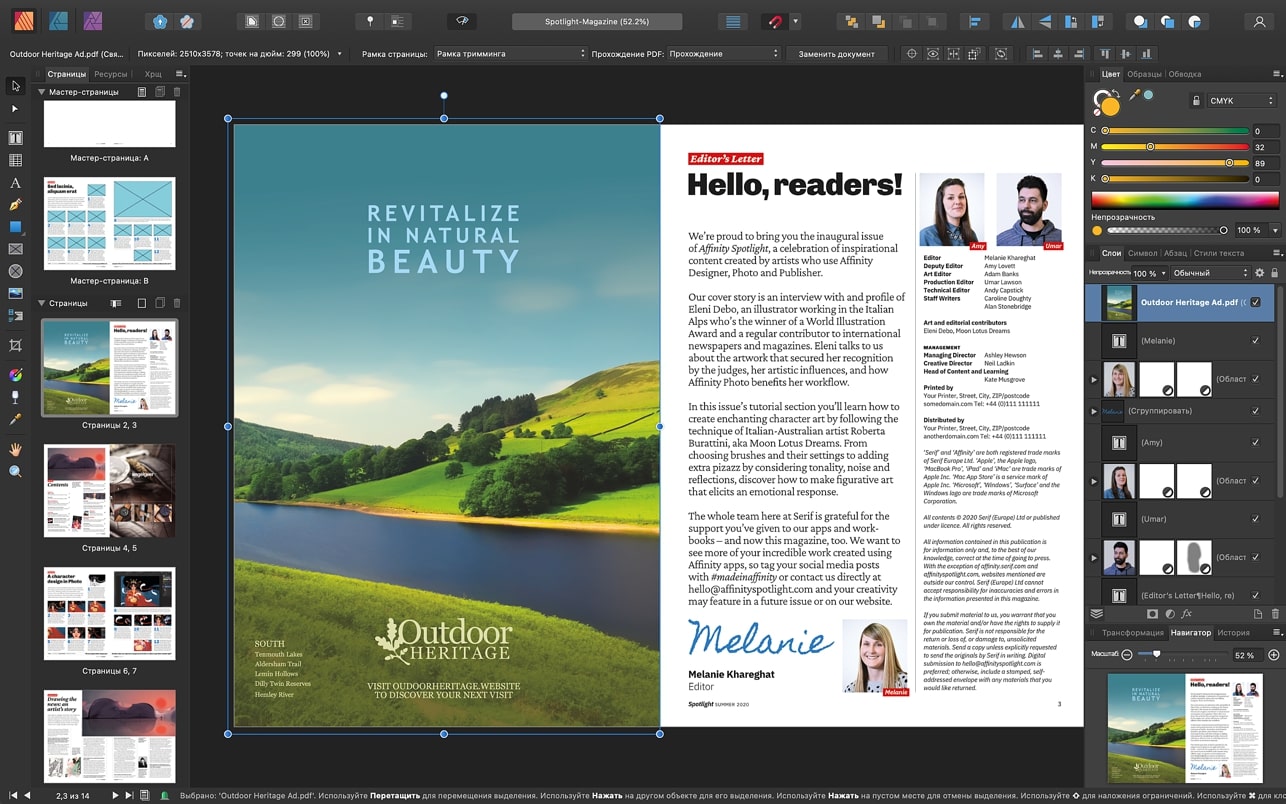Open the CMYK color model dropdown

(x=1241, y=101)
